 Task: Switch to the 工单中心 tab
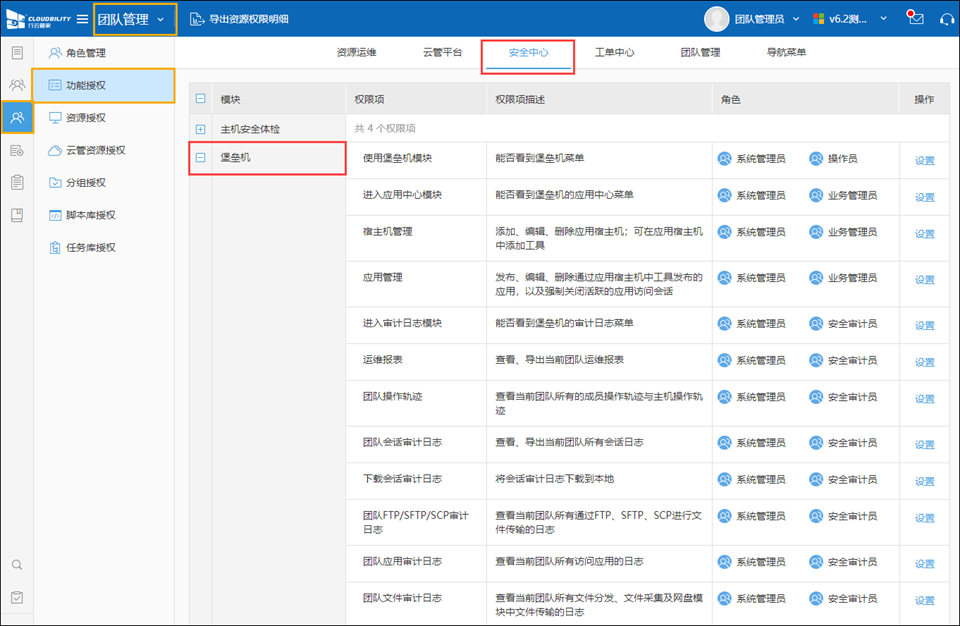point(614,52)
